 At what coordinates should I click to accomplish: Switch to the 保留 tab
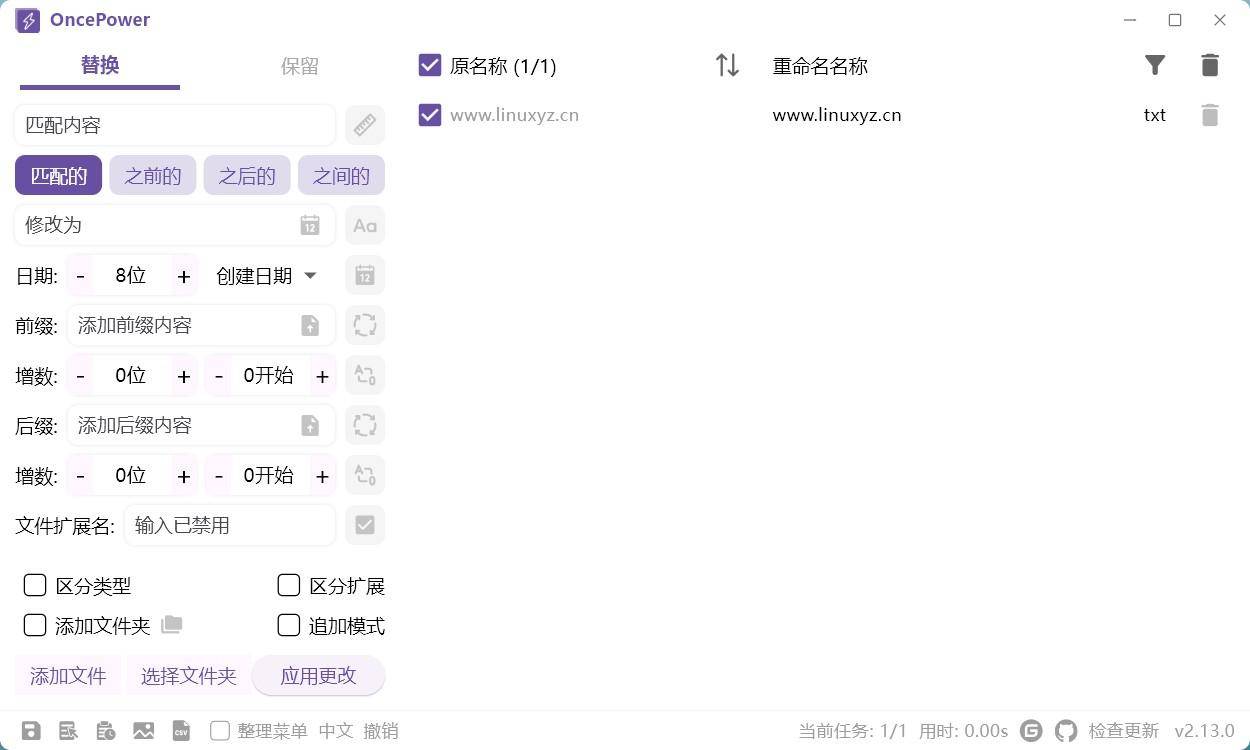[300, 66]
